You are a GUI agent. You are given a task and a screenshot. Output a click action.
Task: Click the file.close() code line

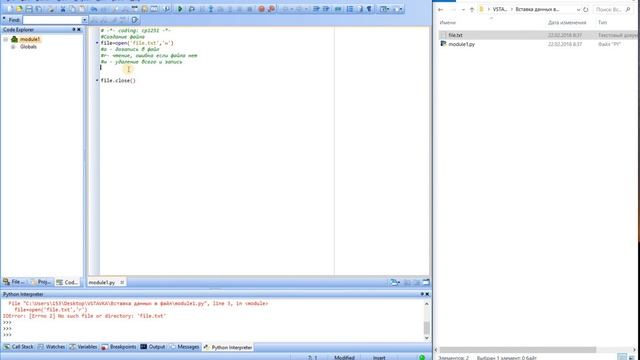pyautogui.click(x=118, y=81)
